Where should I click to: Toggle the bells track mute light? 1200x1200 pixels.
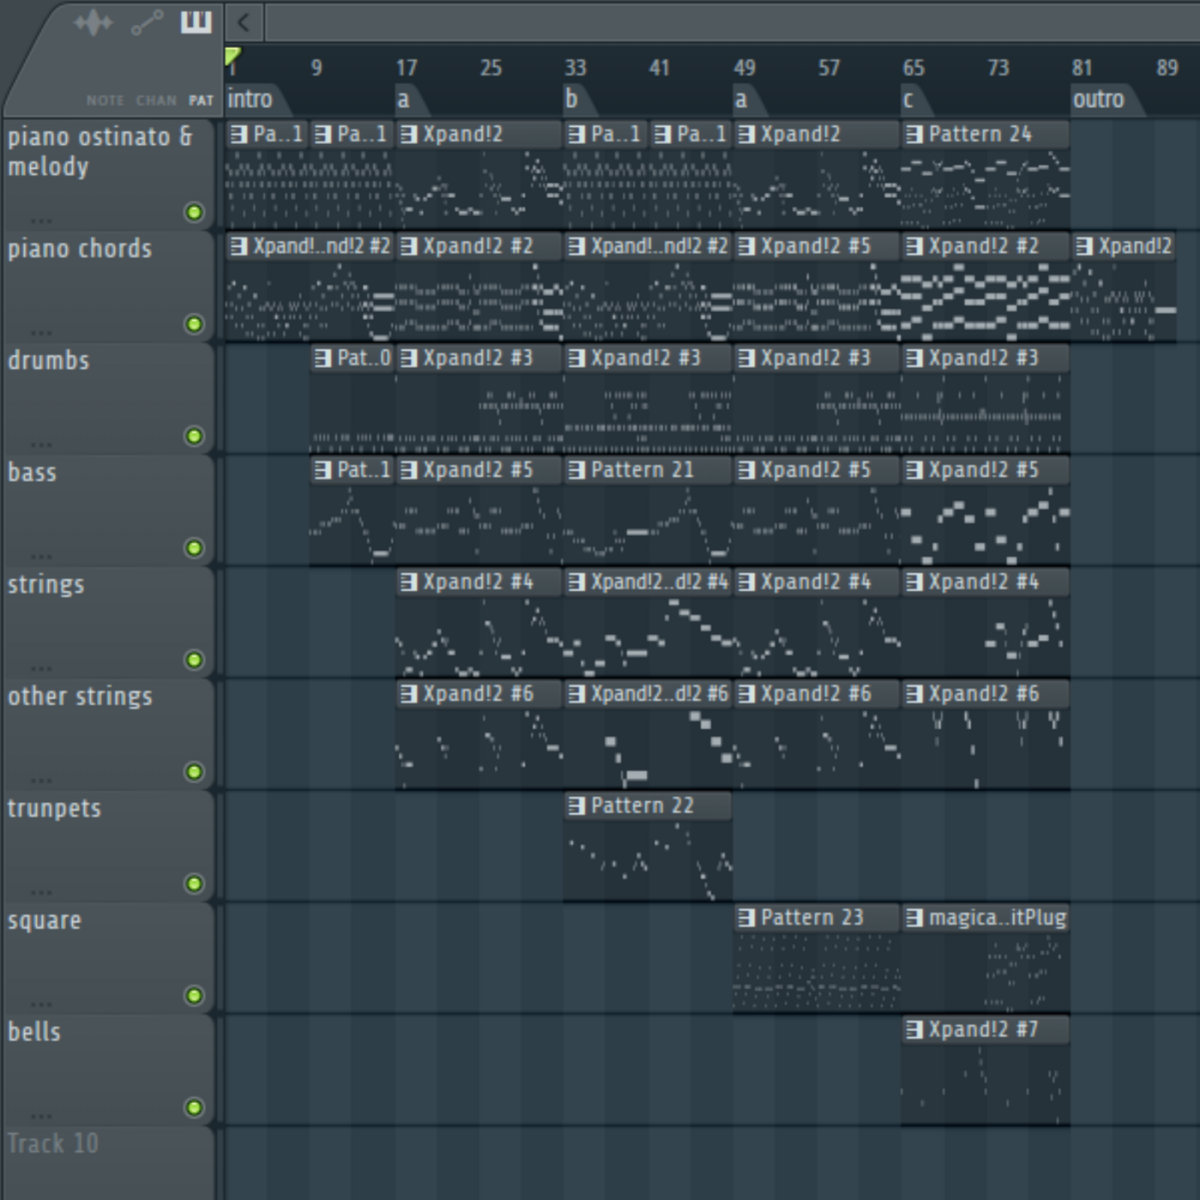[x=194, y=1108]
